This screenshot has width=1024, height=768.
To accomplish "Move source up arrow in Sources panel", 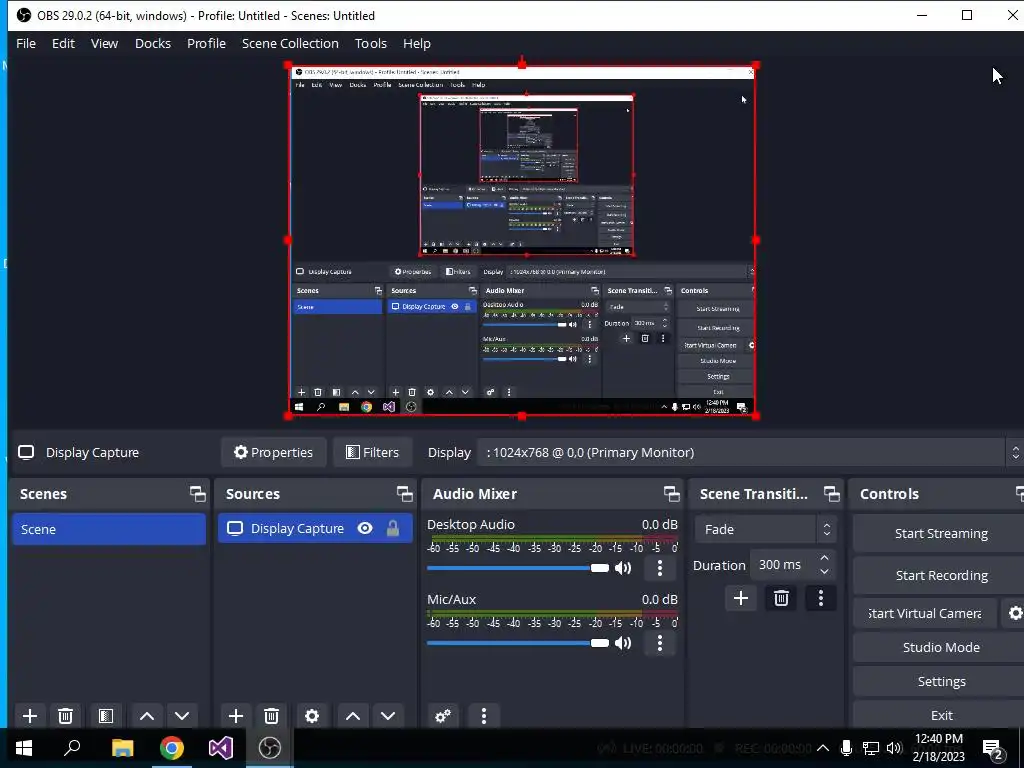I will [353, 716].
